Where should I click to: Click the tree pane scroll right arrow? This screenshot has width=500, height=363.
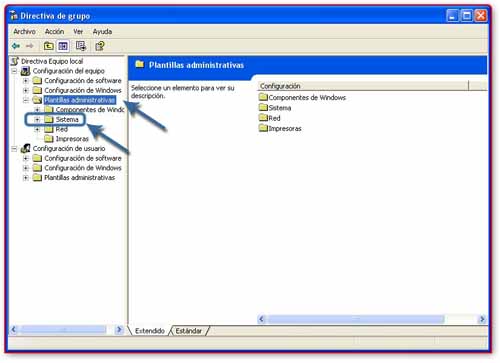[x=119, y=330]
